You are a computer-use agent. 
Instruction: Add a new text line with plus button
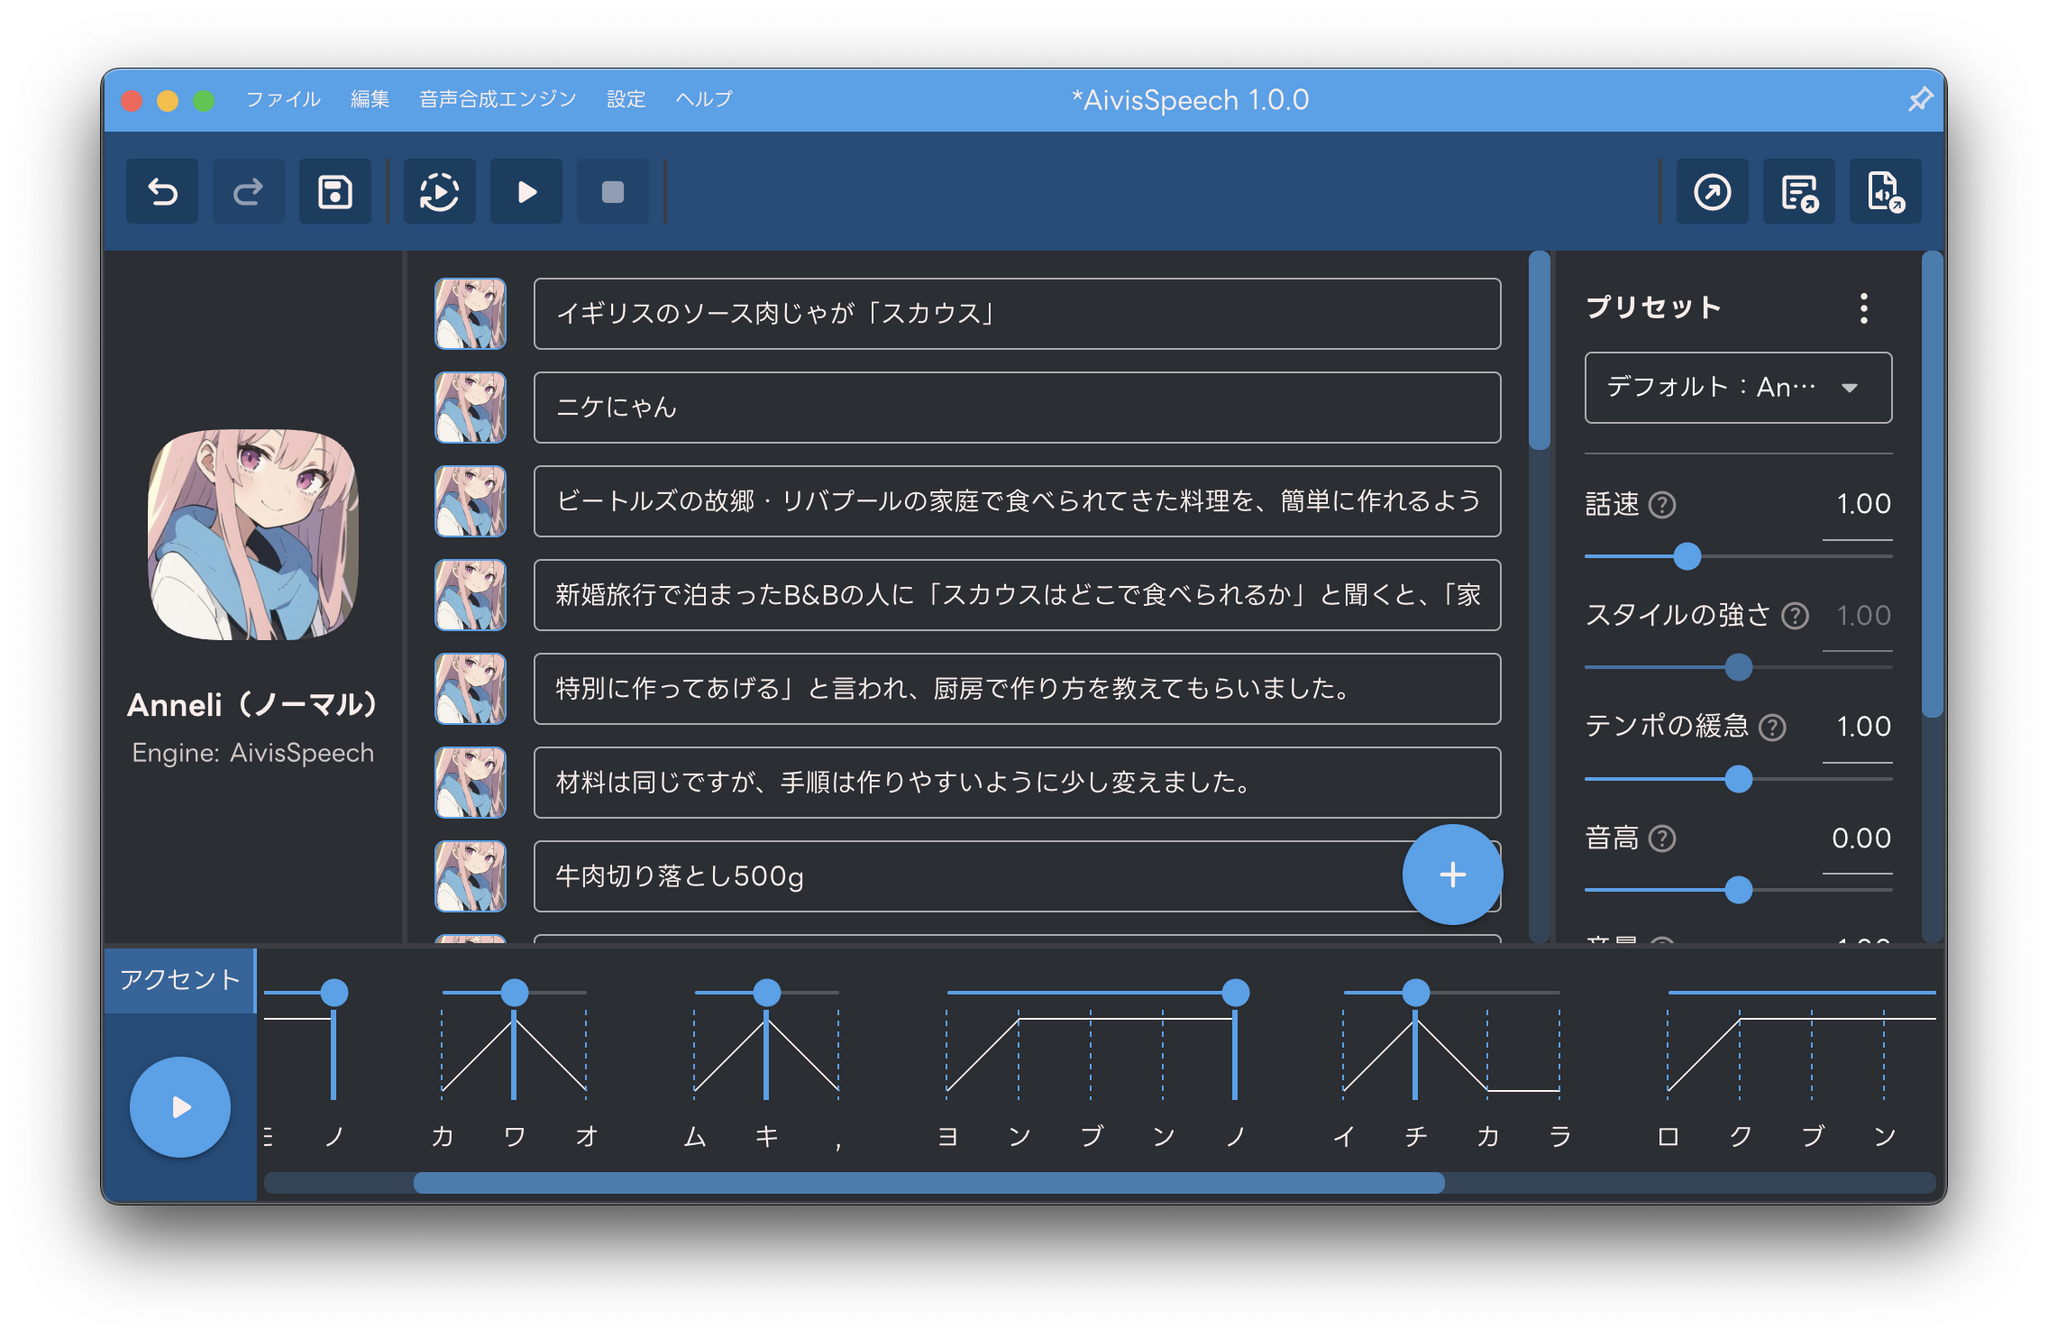tap(1452, 875)
